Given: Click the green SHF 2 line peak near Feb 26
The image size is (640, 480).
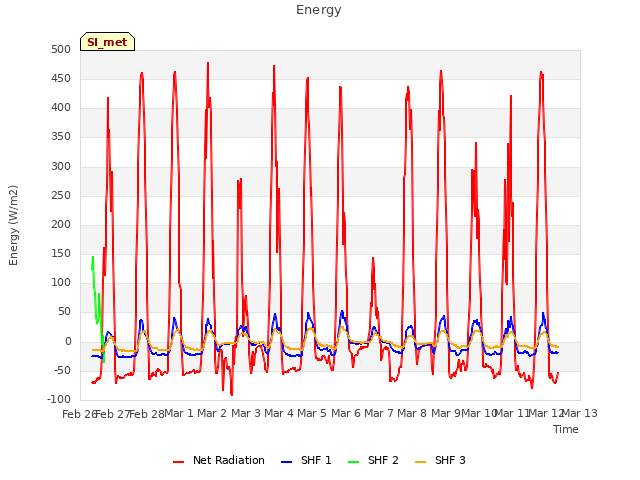Looking at the screenshot, I should [x=93, y=257].
